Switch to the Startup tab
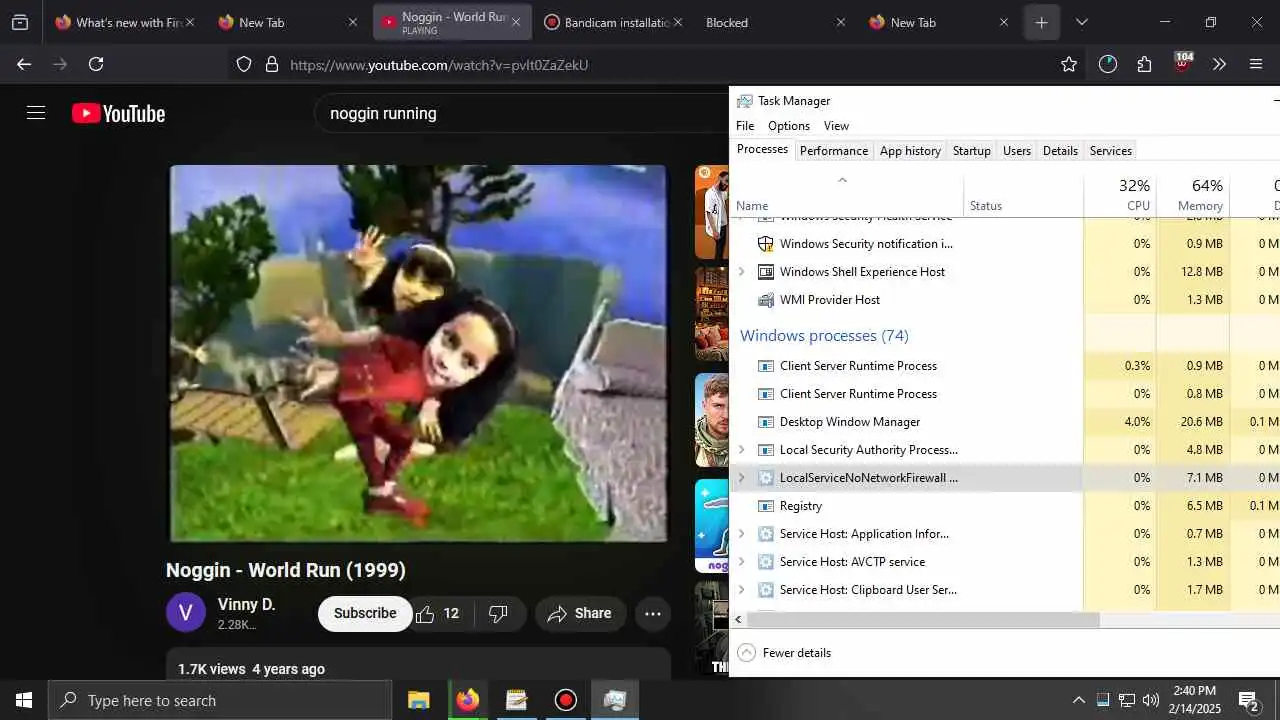The width and height of the screenshot is (1280, 720). click(971, 151)
